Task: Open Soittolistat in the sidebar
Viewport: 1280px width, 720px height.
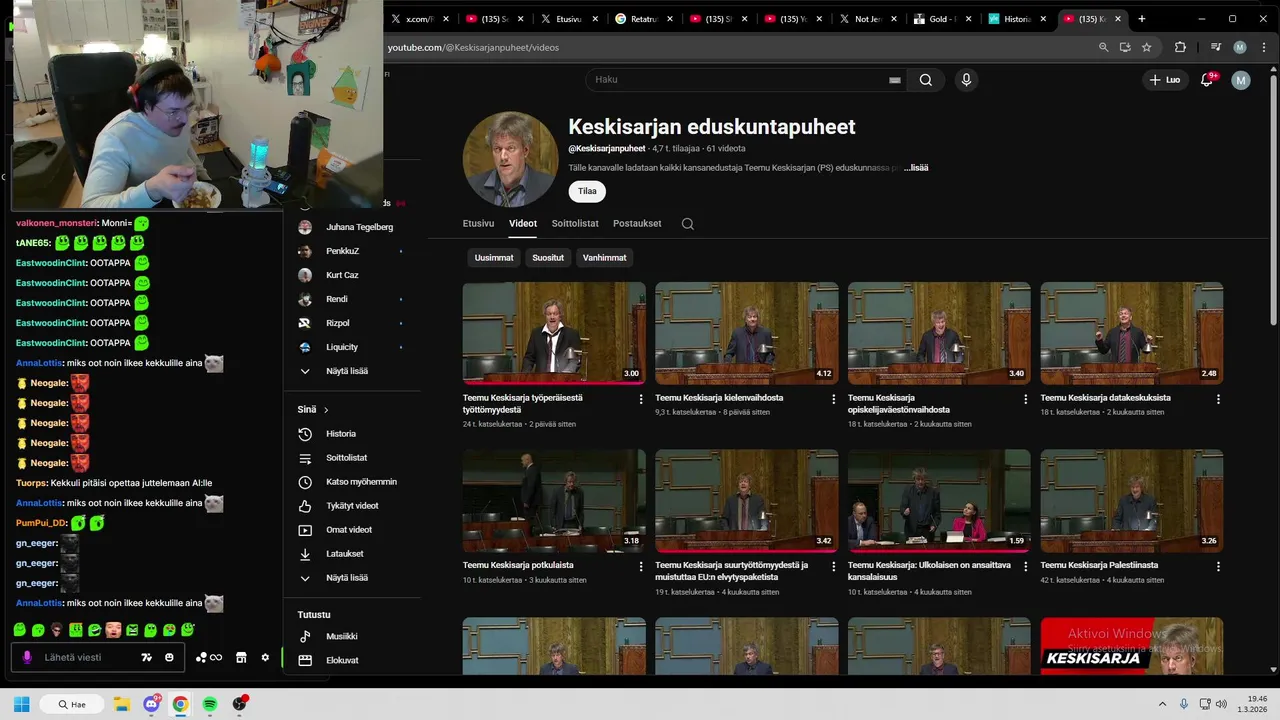Action: pyautogui.click(x=346, y=458)
